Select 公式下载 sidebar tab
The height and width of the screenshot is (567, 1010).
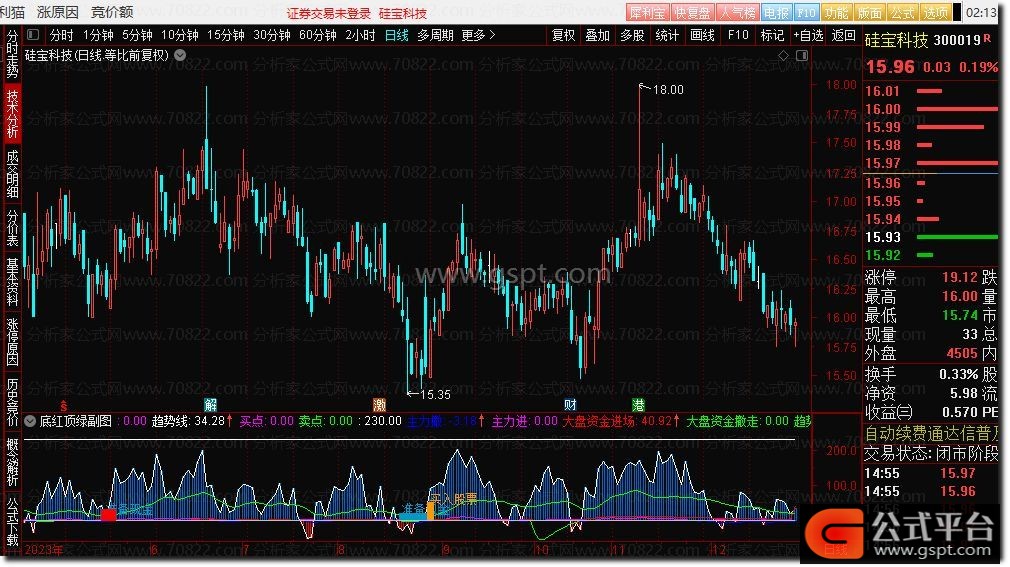(x=12, y=521)
